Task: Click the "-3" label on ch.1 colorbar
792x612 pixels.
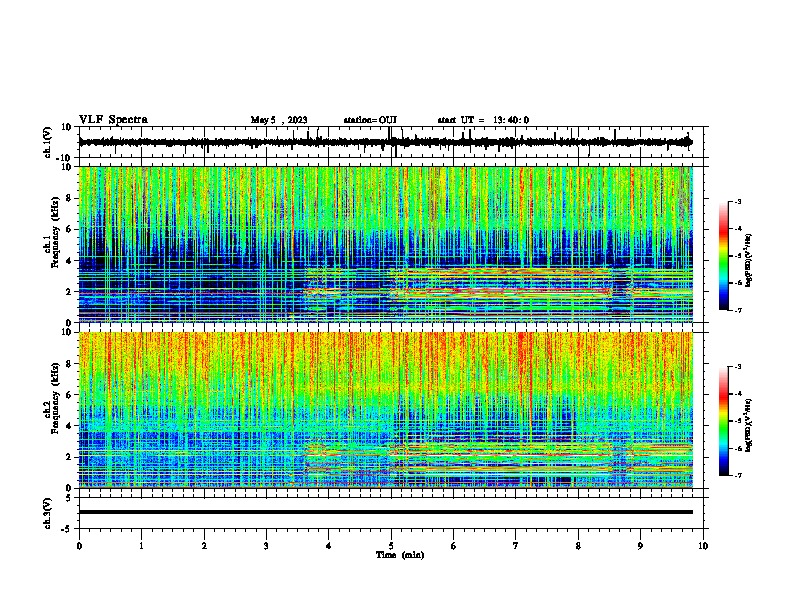Action: click(737, 201)
